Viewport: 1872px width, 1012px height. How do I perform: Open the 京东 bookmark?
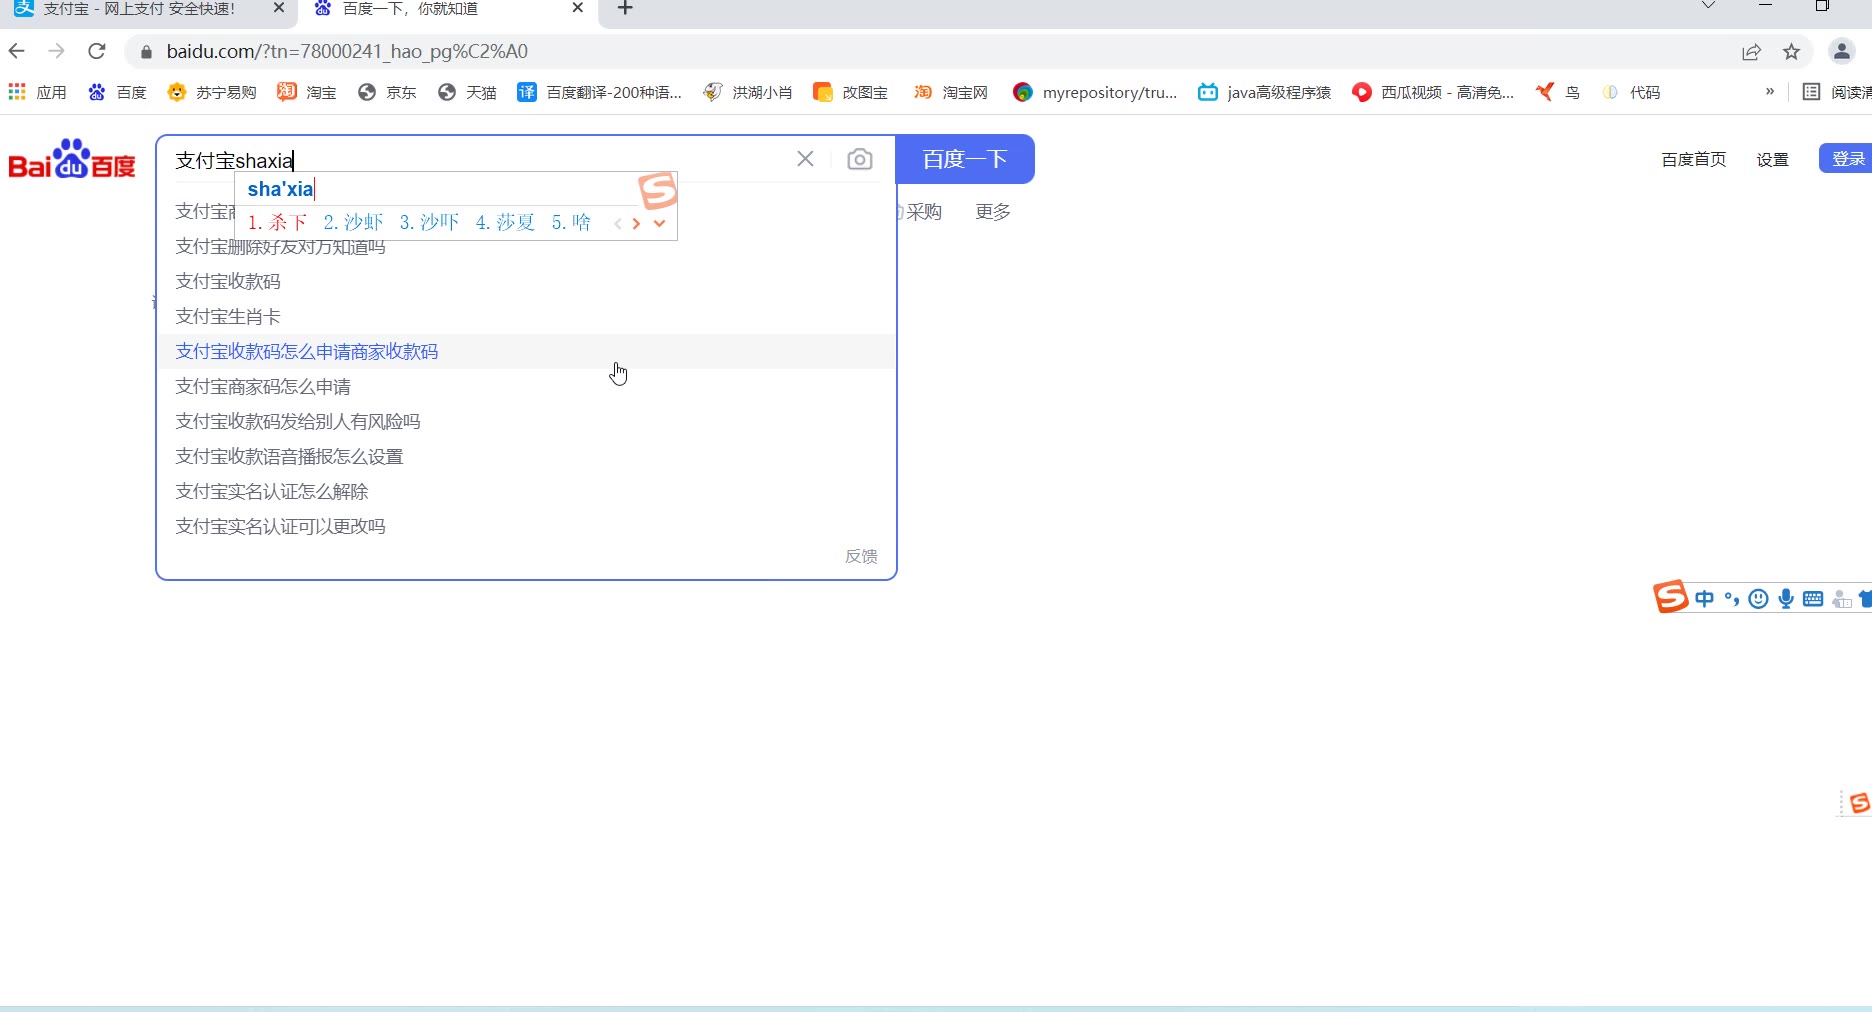tap(387, 92)
